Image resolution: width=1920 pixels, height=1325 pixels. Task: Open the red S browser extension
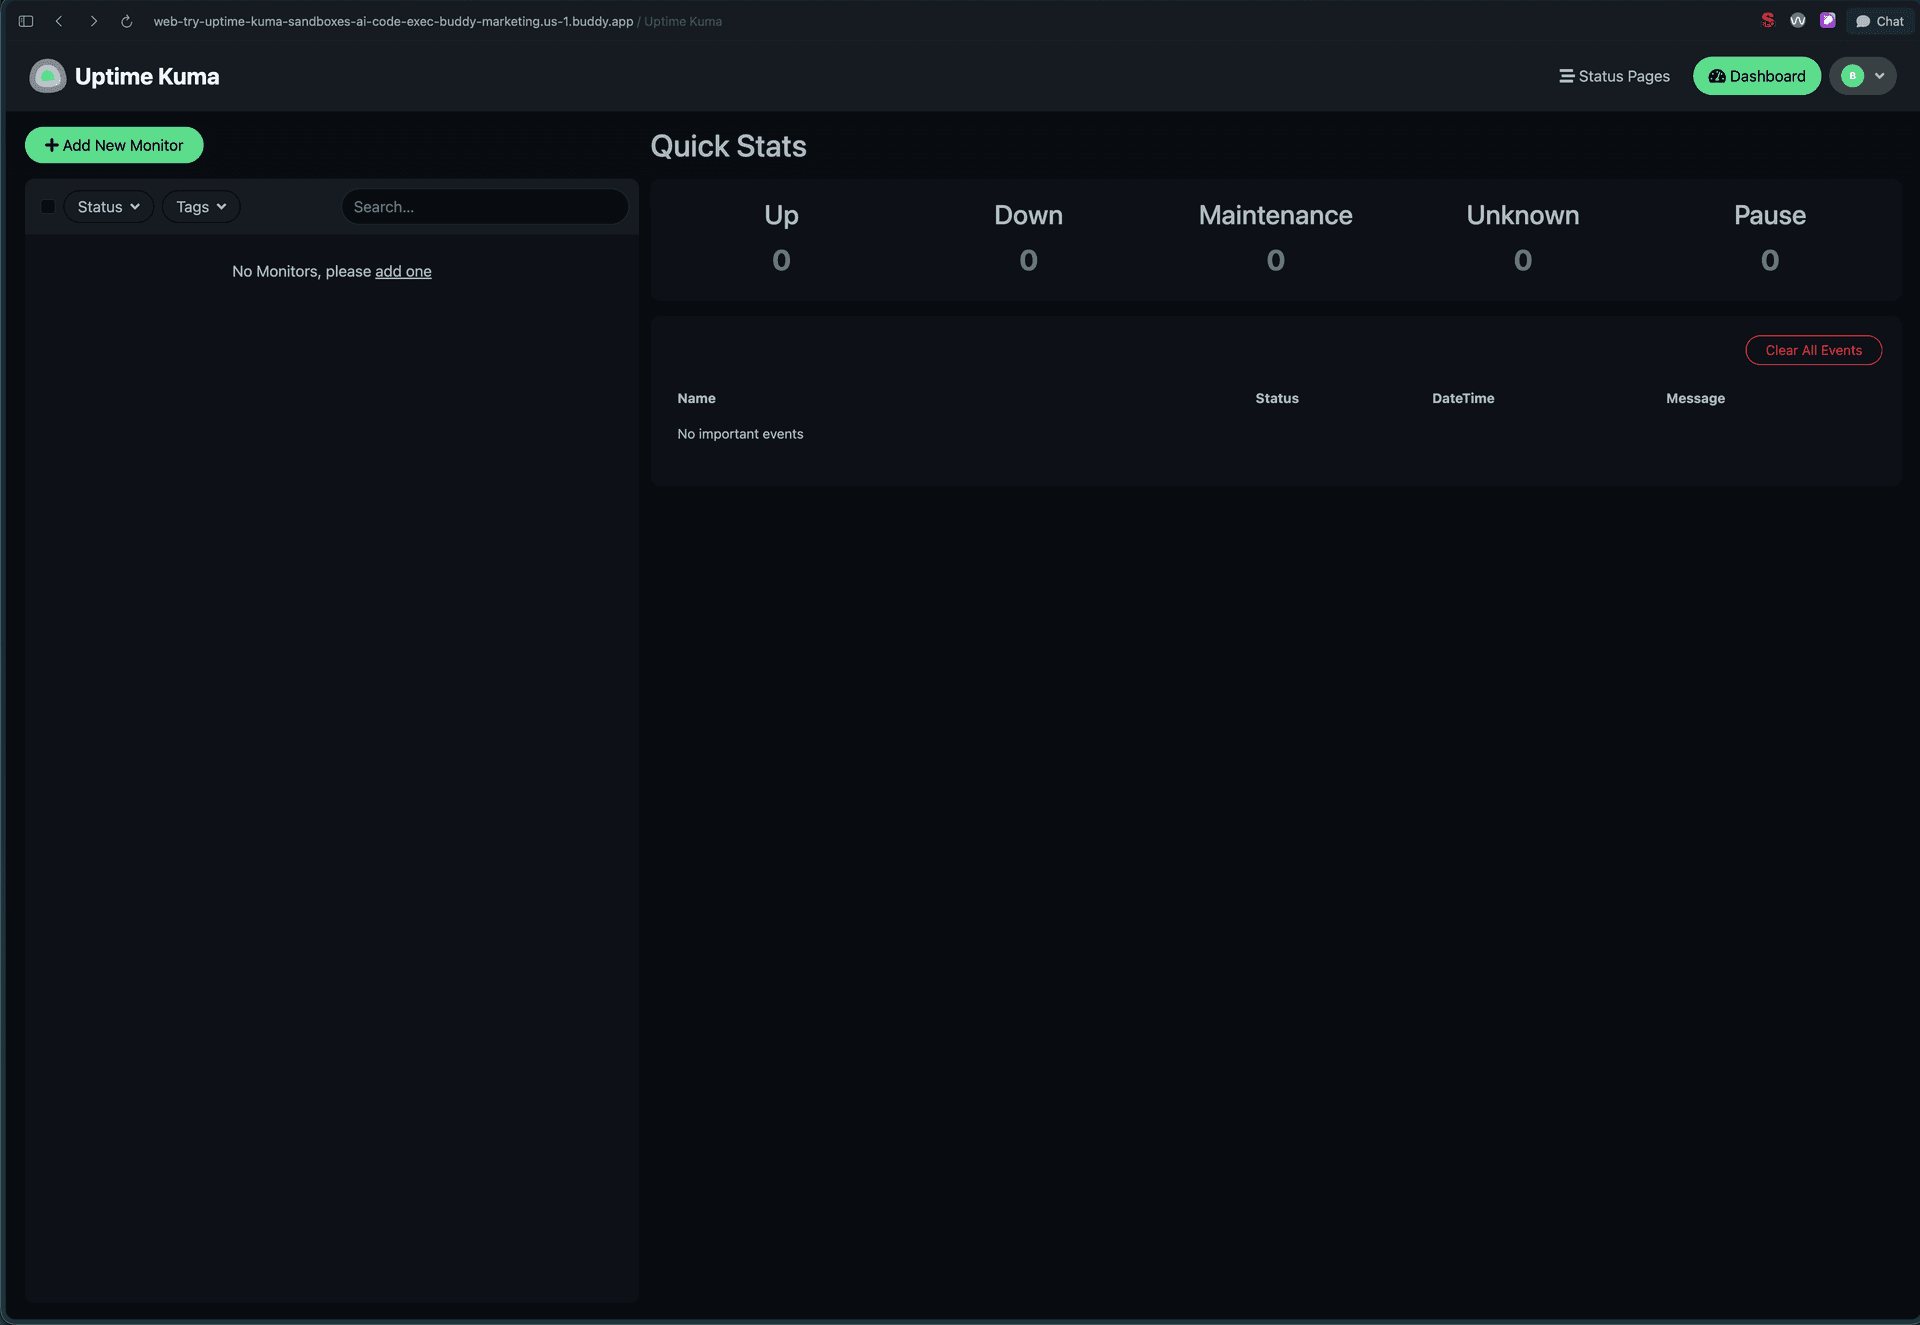pyautogui.click(x=1768, y=20)
